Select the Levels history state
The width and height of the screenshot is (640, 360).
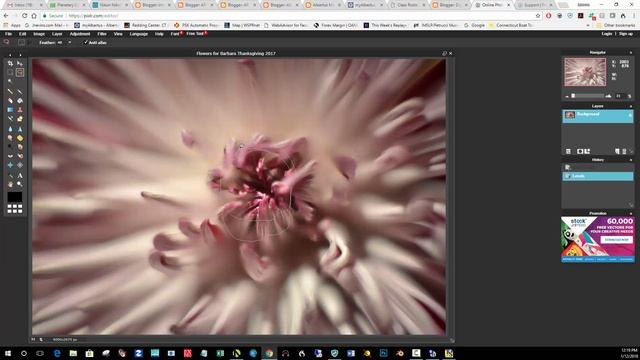pyautogui.click(x=598, y=176)
